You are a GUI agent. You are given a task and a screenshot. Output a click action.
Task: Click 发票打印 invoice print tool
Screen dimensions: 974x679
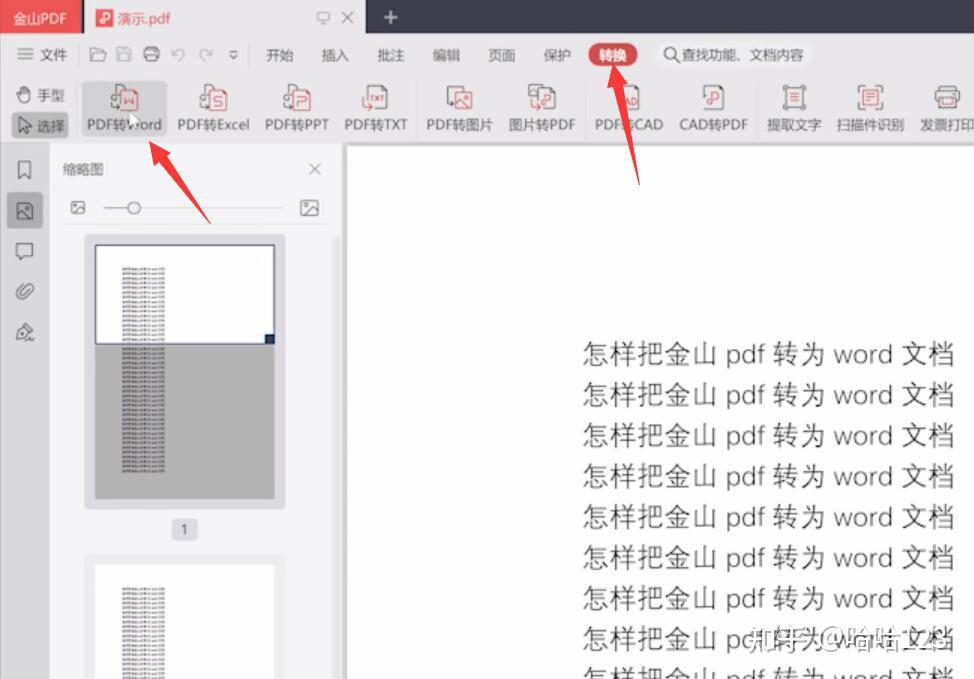pos(947,108)
